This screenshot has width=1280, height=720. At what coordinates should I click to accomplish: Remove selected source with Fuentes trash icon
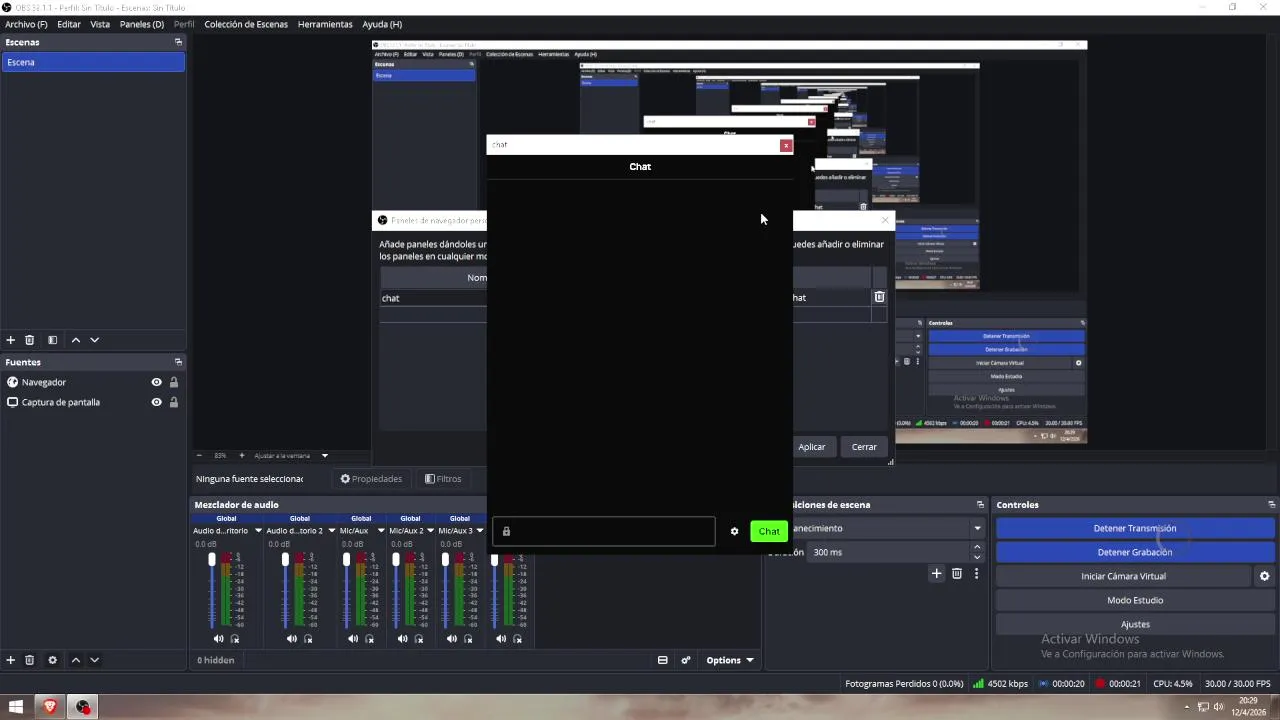coord(30,660)
